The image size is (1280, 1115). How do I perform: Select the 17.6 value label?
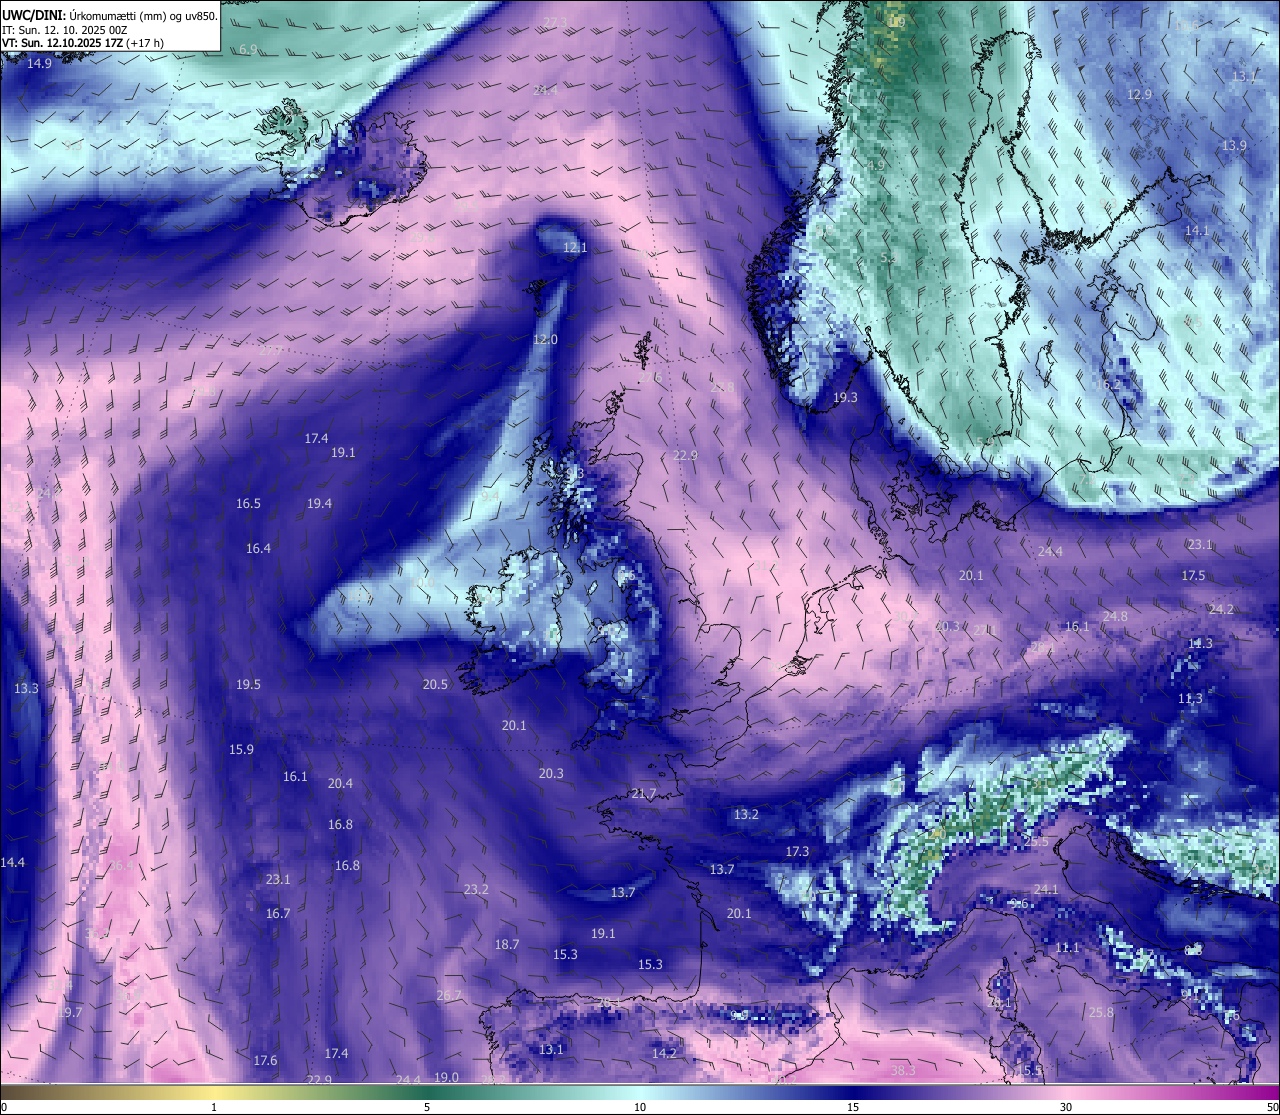[x=265, y=1061]
